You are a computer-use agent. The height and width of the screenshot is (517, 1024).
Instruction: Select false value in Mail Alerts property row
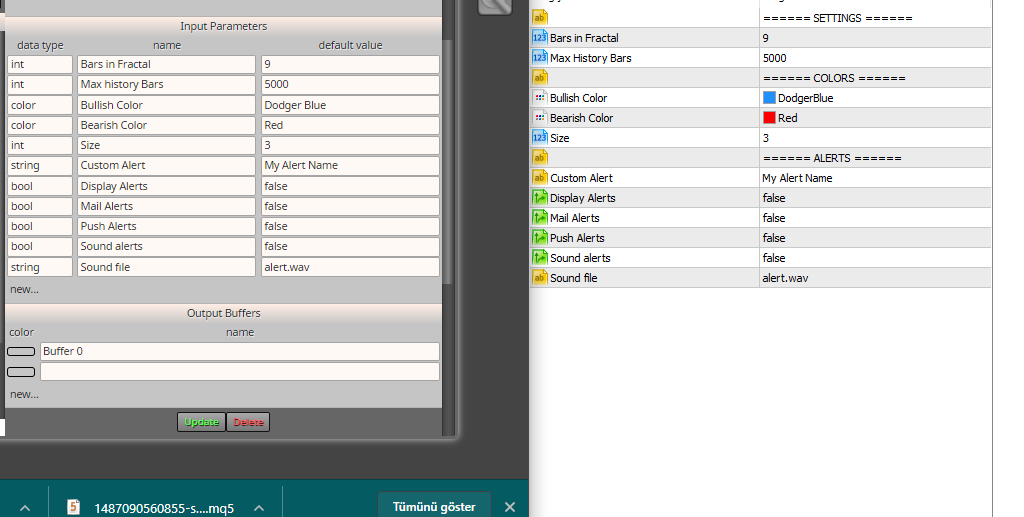point(875,218)
